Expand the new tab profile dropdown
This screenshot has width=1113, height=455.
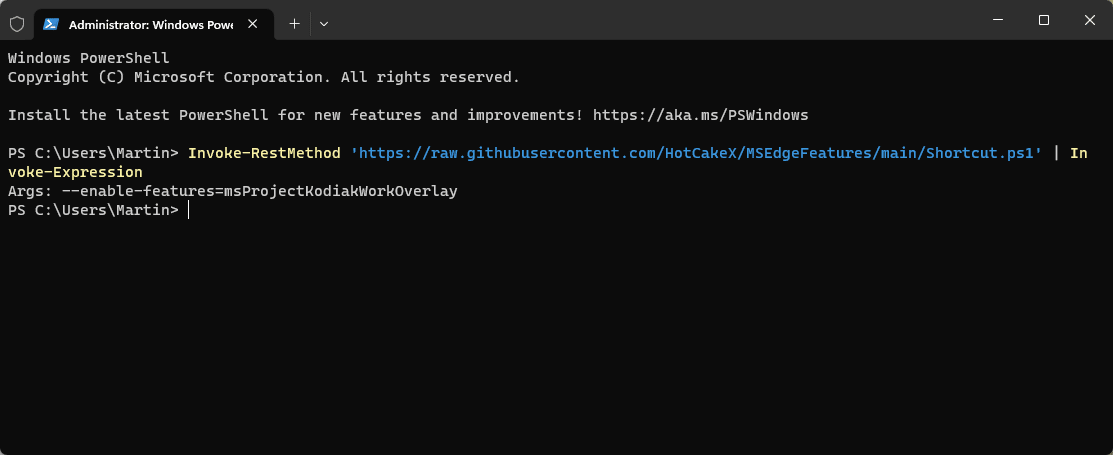(x=324, y=22)
